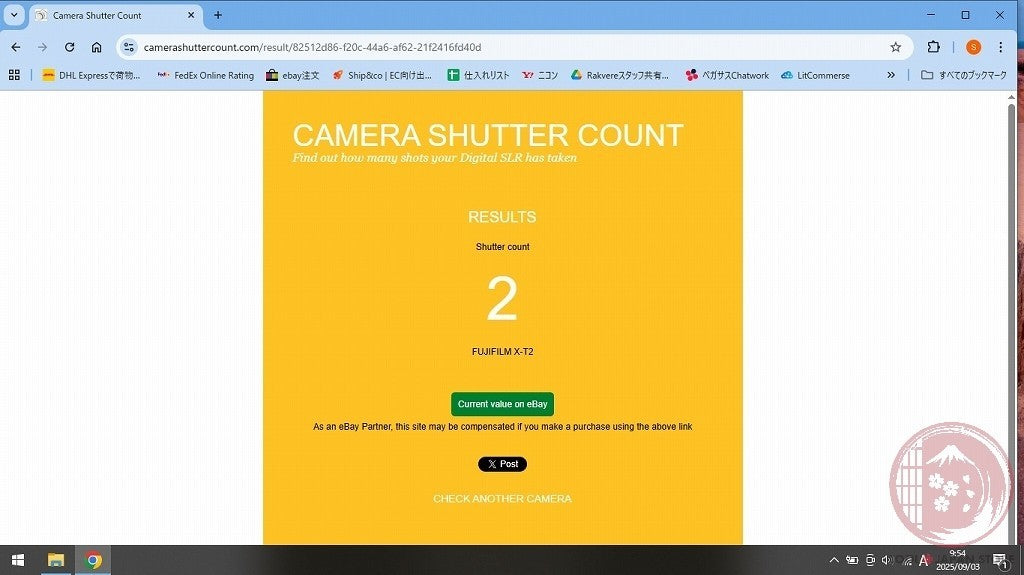Click the X Post share button
This screenshot has width=1024, height=575.
502,464
